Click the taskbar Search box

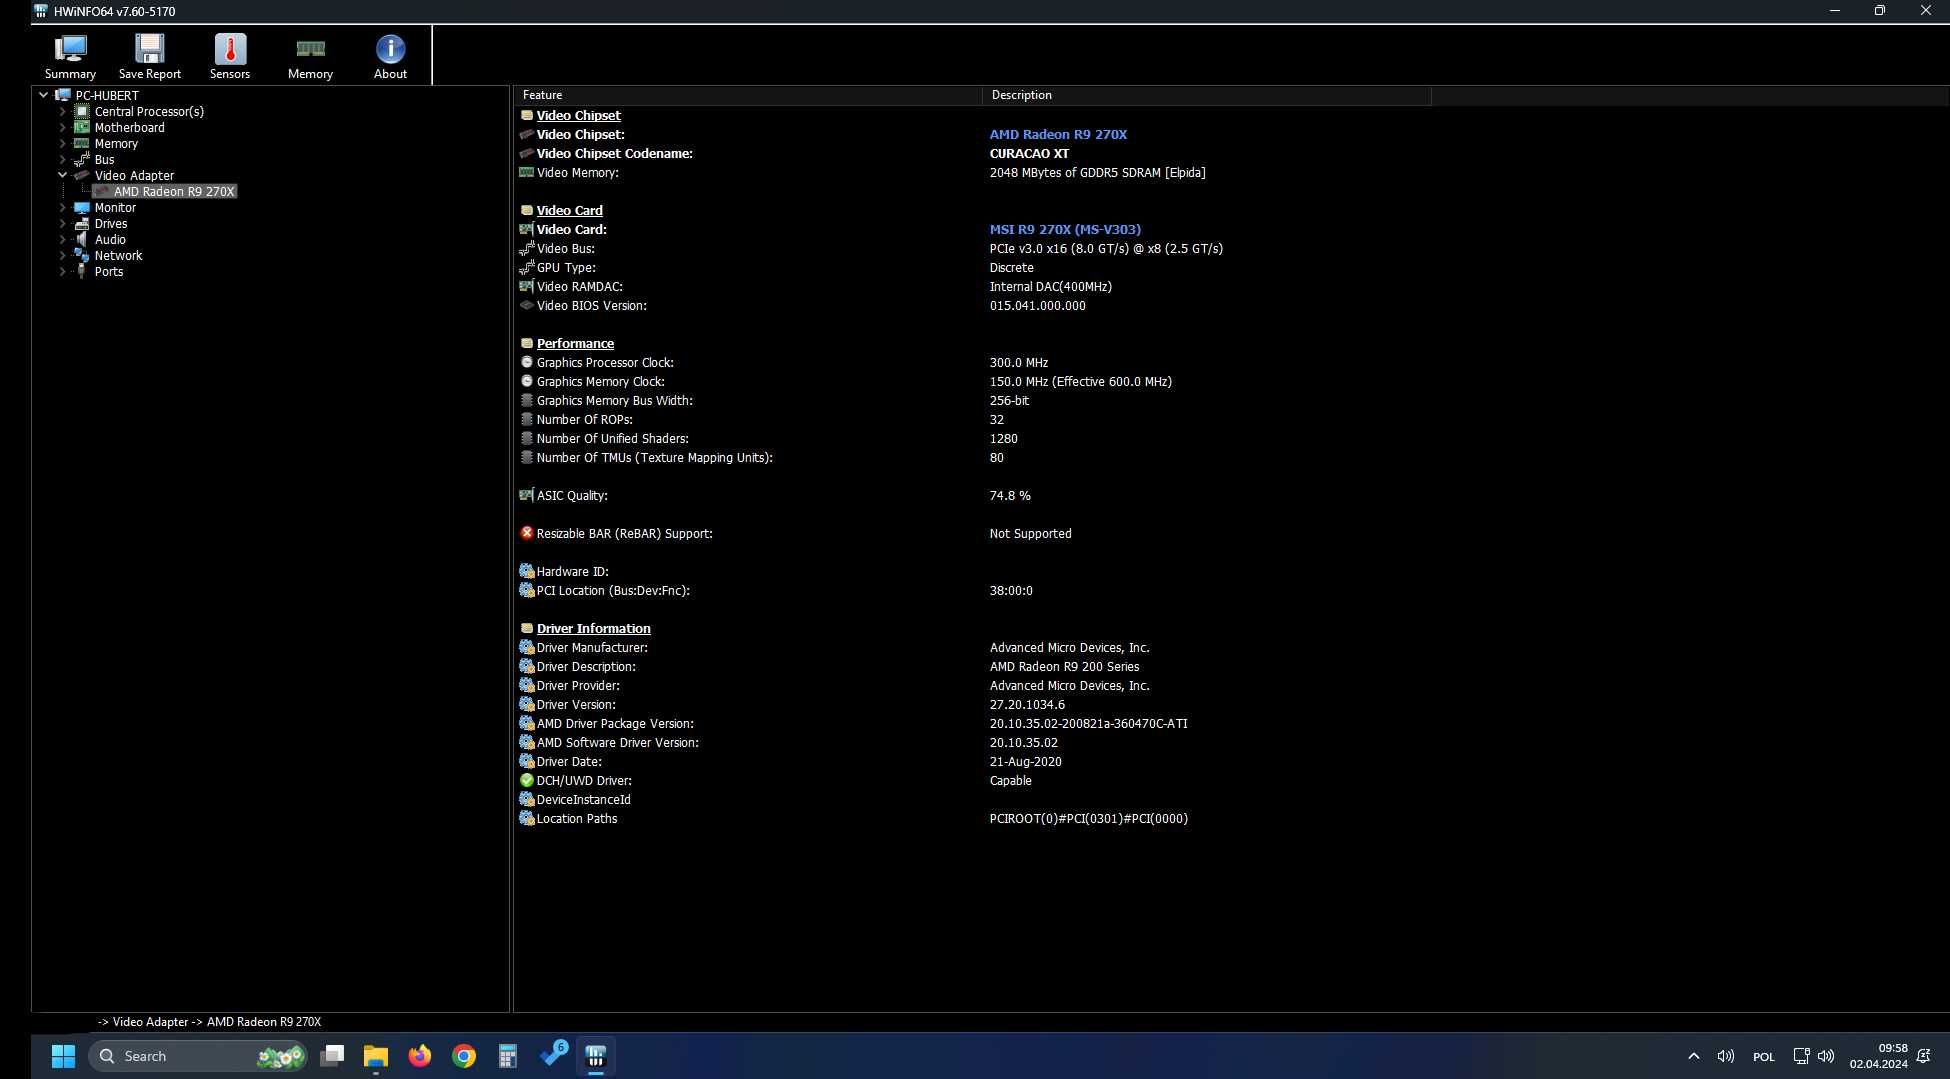tap(198, 1056)
